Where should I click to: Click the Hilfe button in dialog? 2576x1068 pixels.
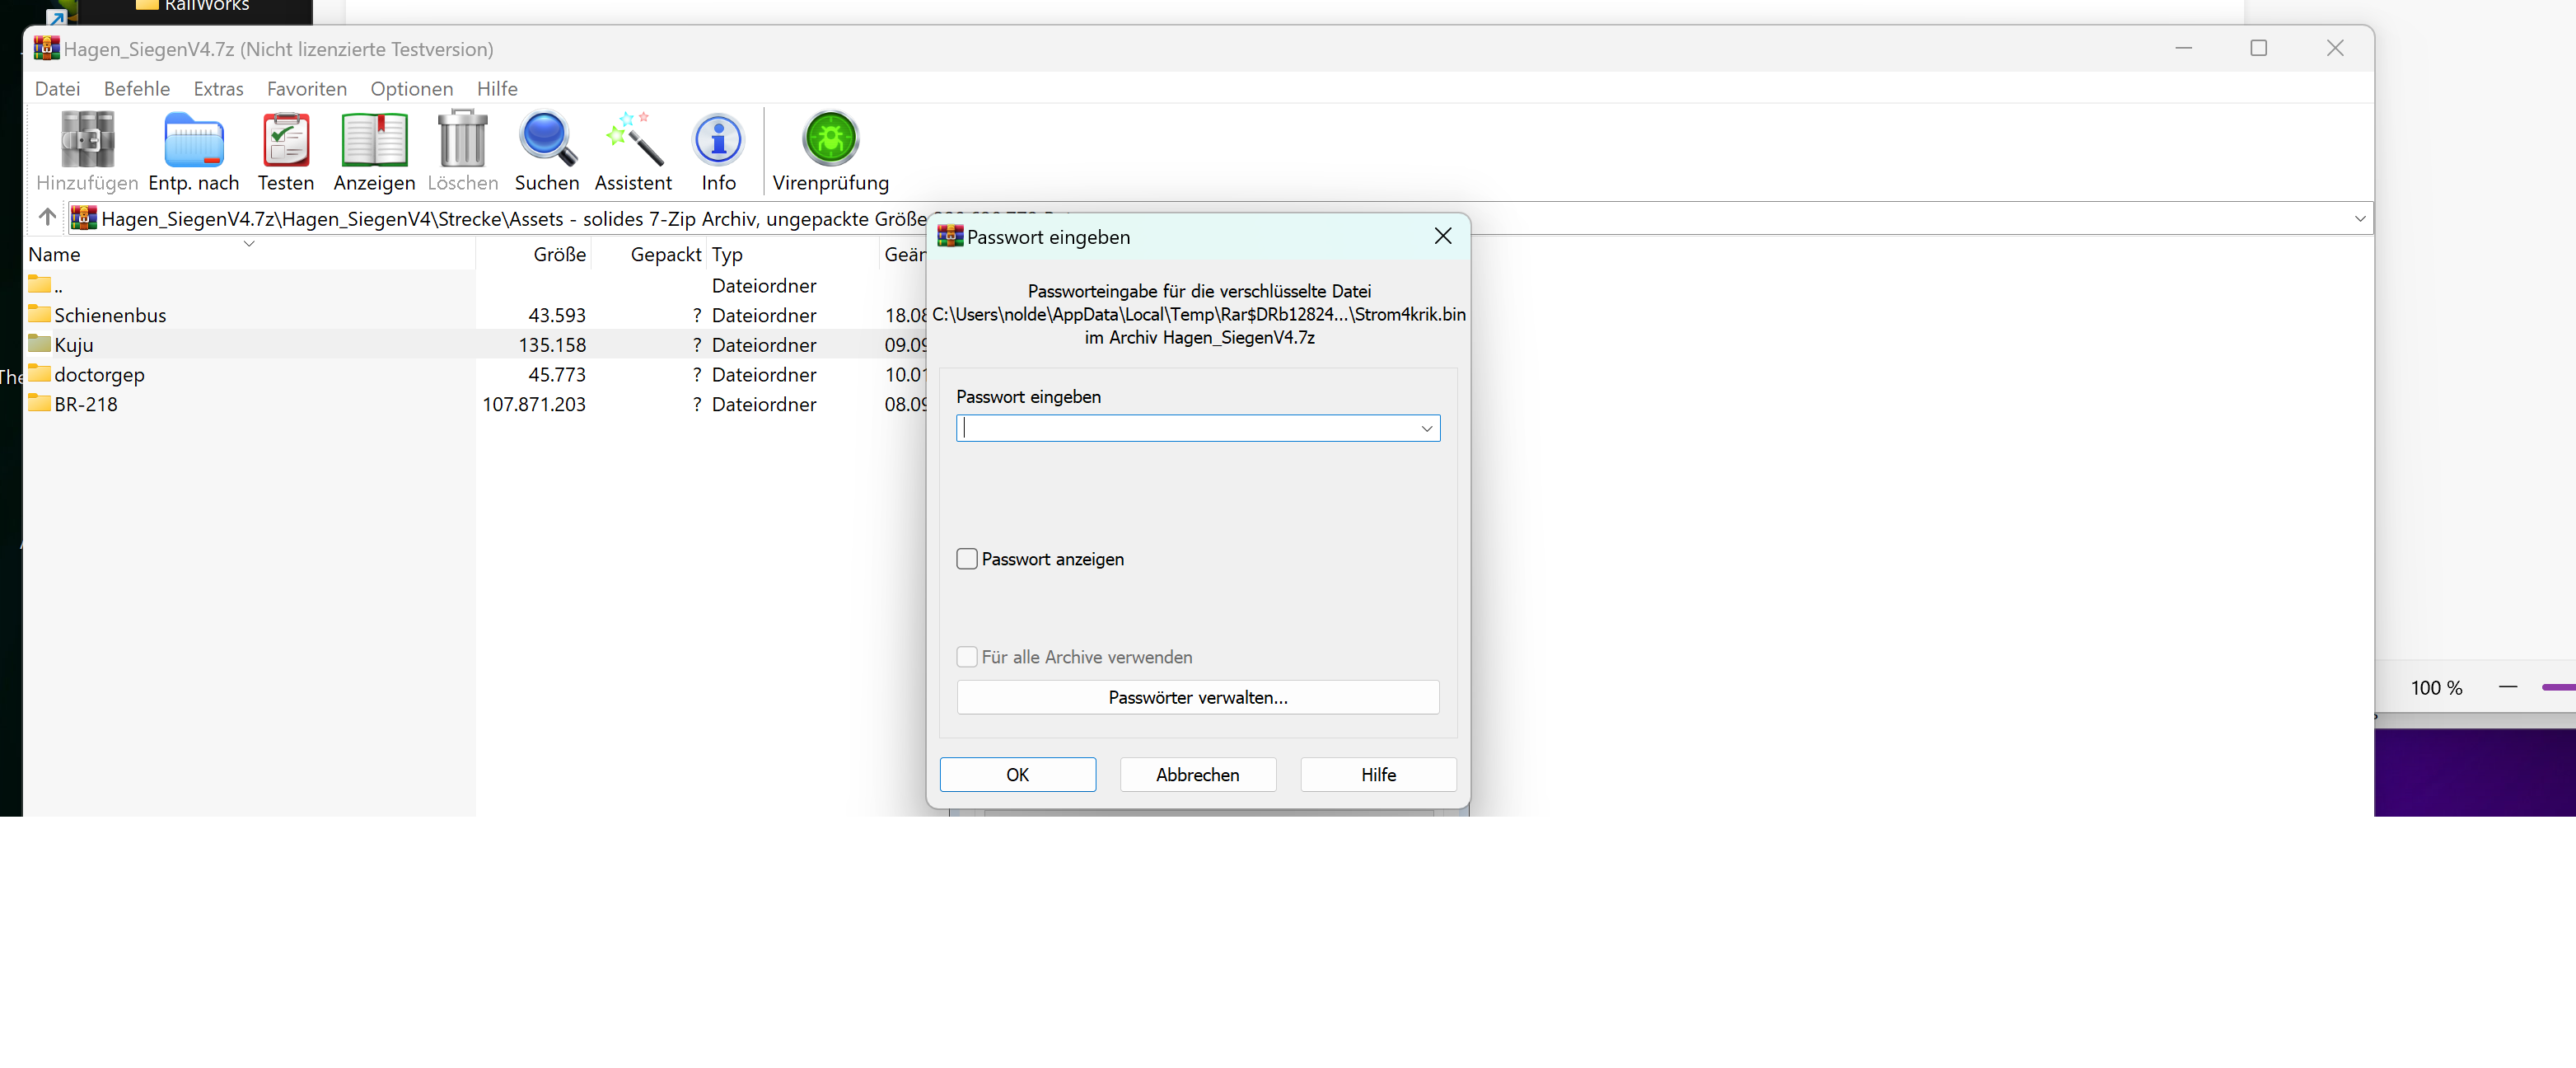click(1378, 775)
